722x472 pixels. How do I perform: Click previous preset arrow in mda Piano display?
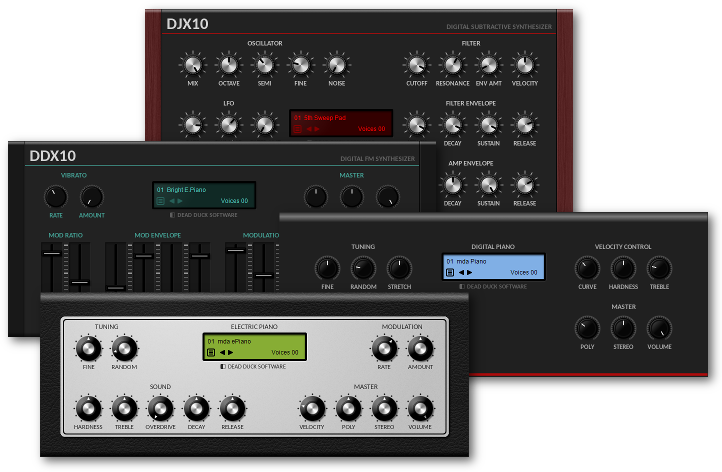461,273
